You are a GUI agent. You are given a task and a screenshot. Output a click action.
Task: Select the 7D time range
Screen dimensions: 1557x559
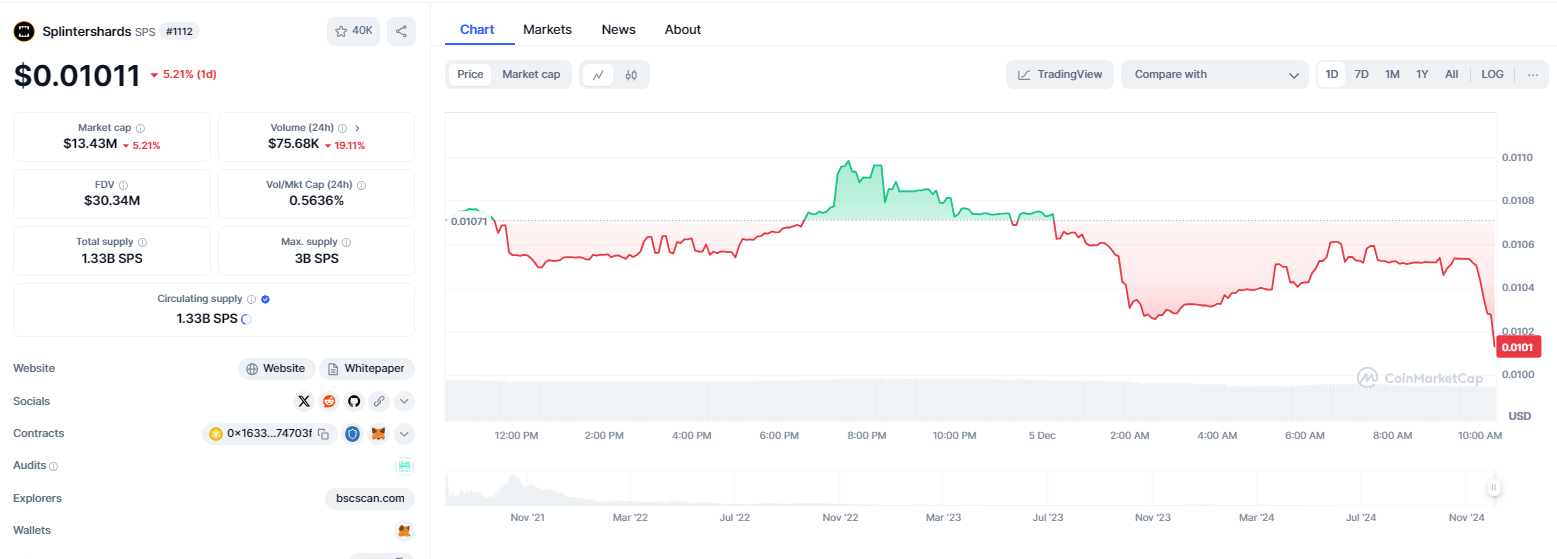point(1362,74)
